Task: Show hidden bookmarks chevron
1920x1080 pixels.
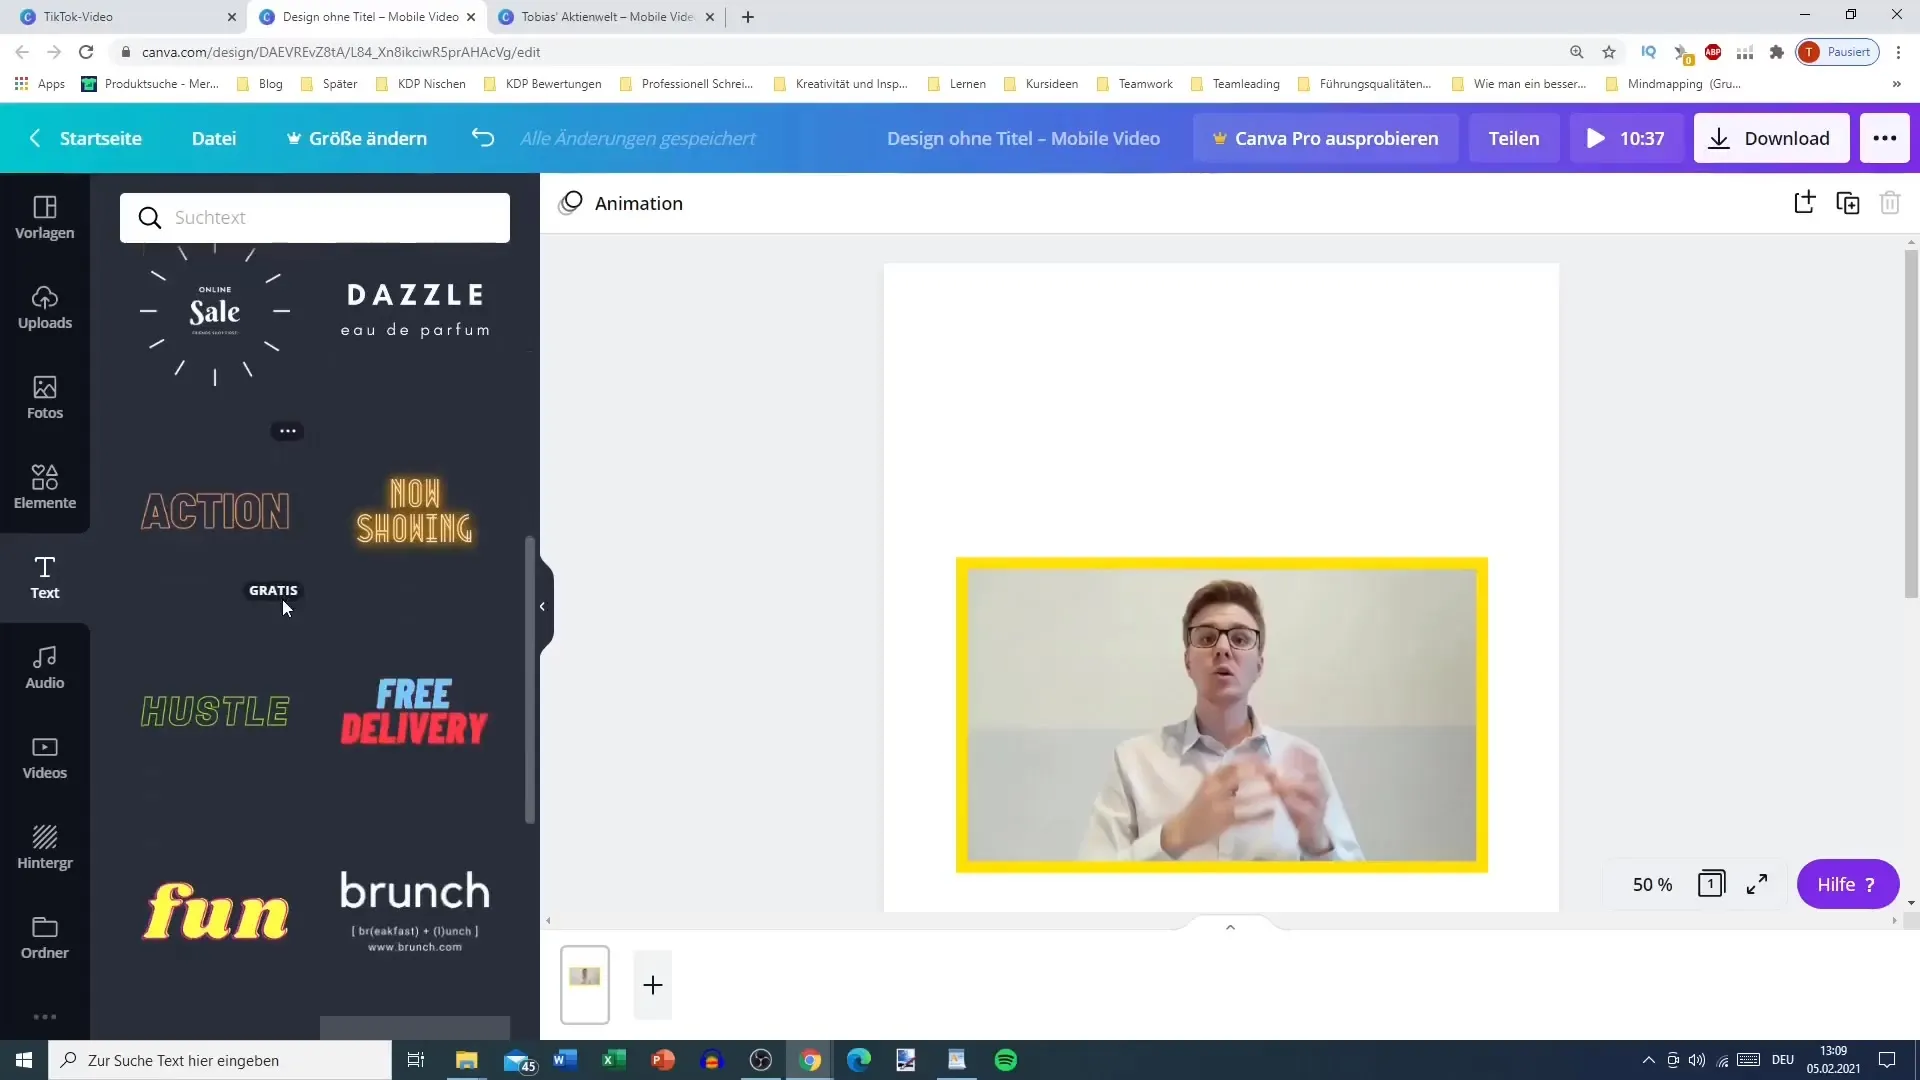Action: pyautogui.click(x=1897, y=84)
